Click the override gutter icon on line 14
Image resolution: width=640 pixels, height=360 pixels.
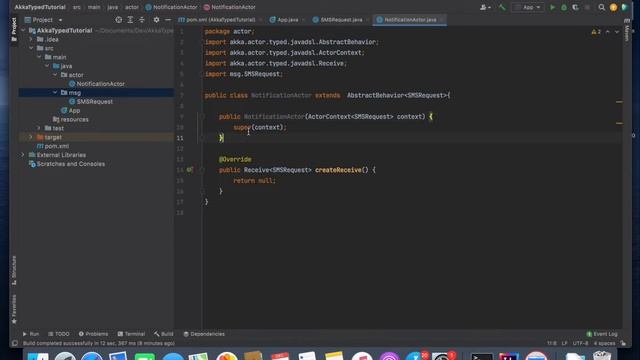[190, 170]
